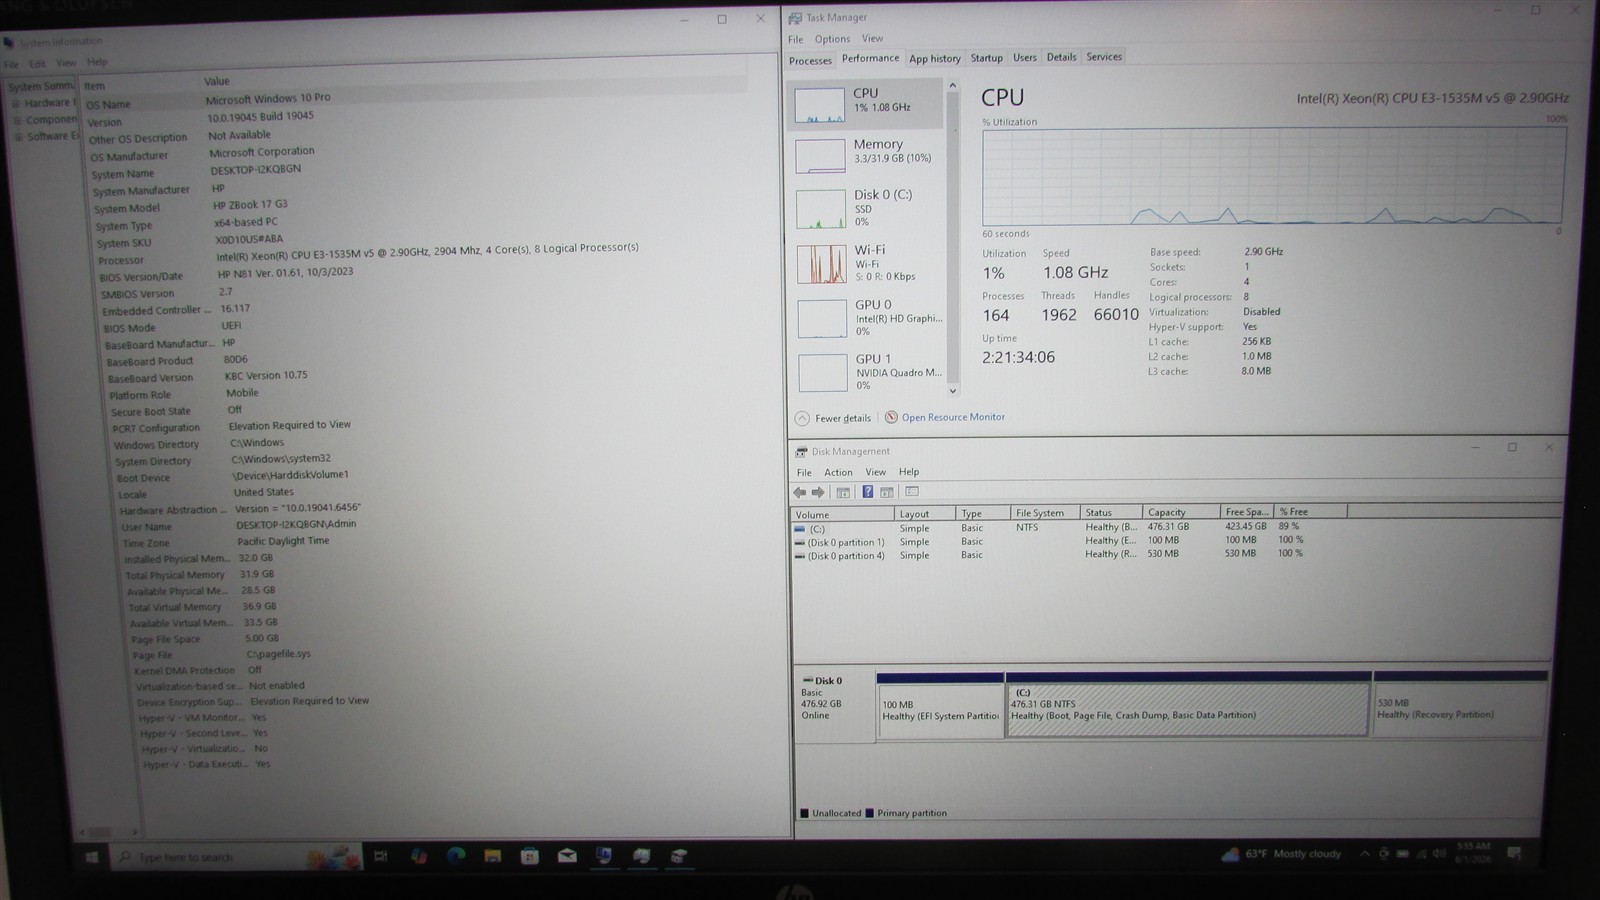The width and height of the screenshot is (1600, 900).
Task: Click the volume speaker icon in system tray
Action: point(1440,854)
